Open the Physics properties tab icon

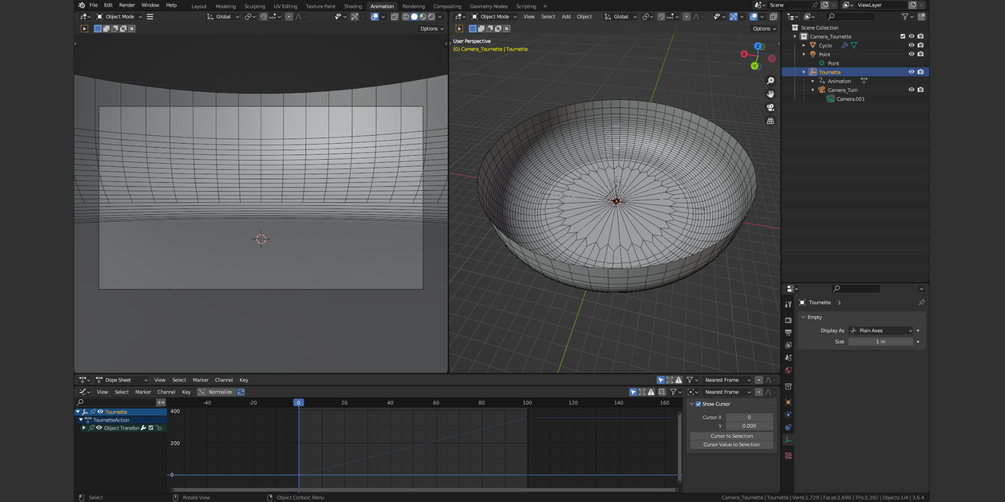click(x=788, y=414)
